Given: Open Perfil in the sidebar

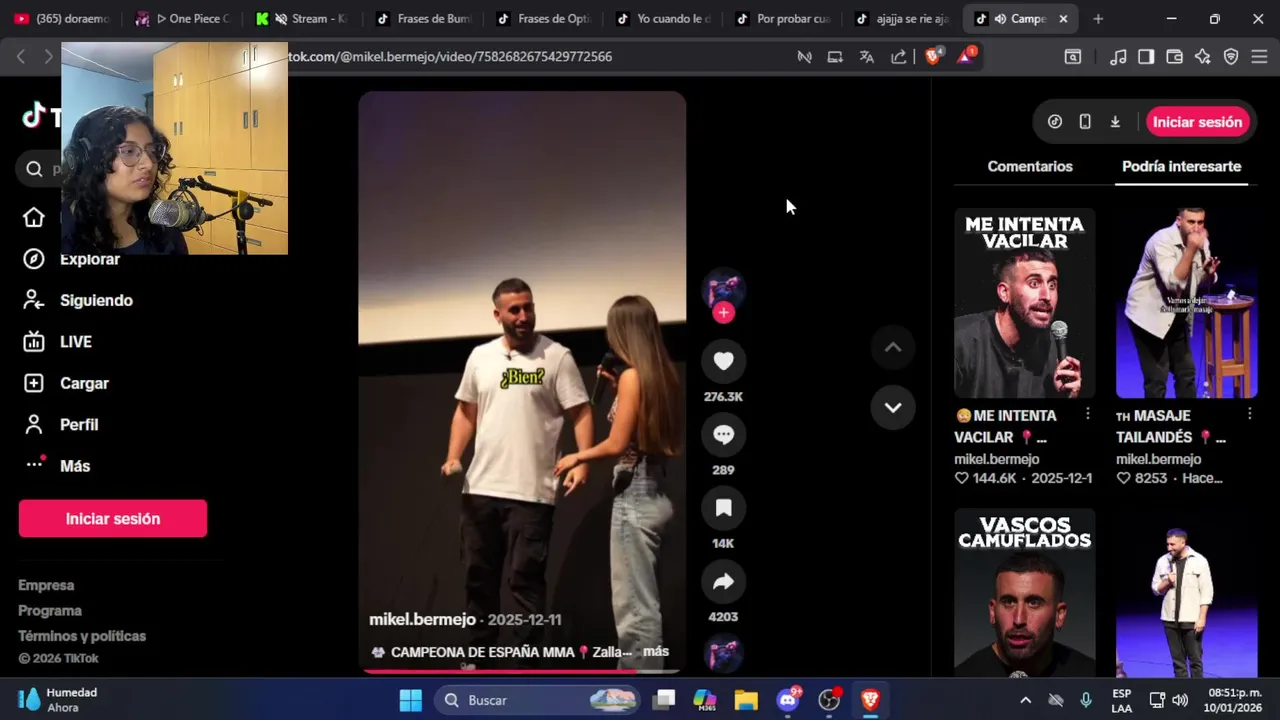Looking at the screenshot, I should pos(61,425).
